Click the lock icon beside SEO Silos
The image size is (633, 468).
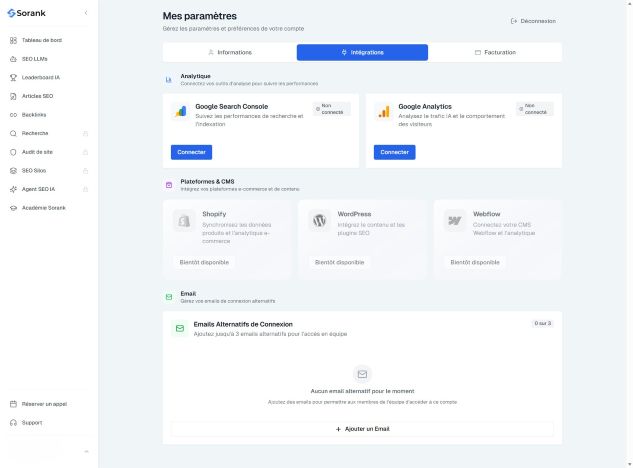pos(86,171)
